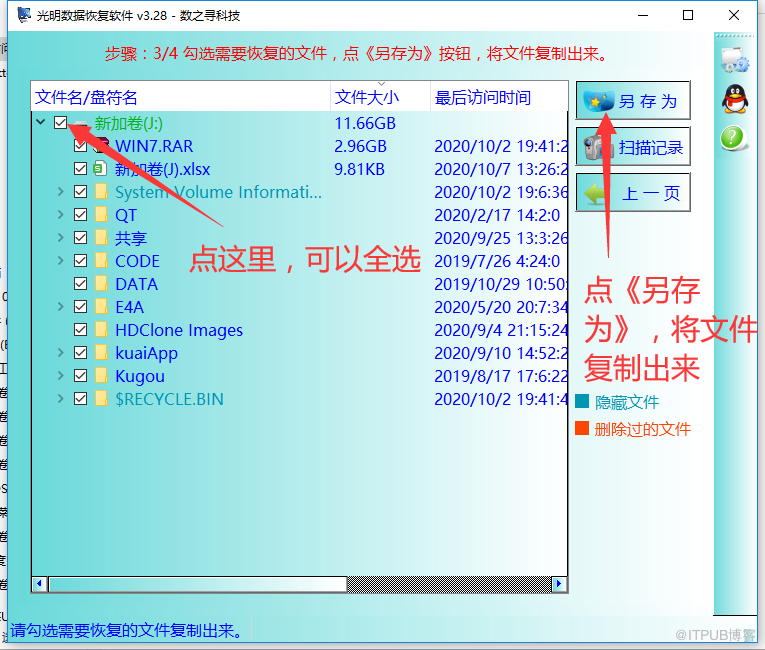Uncheck the DATA folder checkbox
The height and width of the screenshot is (650, 765).
pyautogui.click(x=81, y=284)
